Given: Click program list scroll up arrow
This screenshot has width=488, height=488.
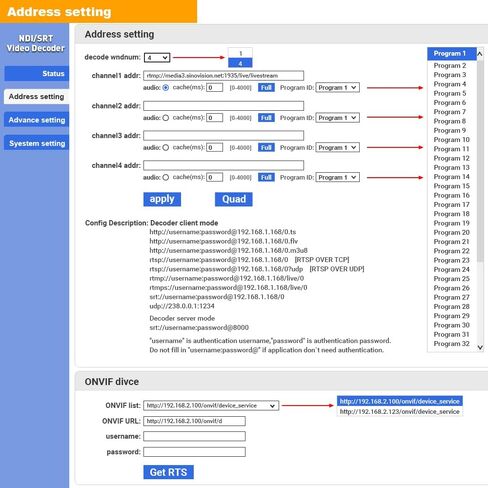Looking at the screenshot, I should (x=480, y=54).
